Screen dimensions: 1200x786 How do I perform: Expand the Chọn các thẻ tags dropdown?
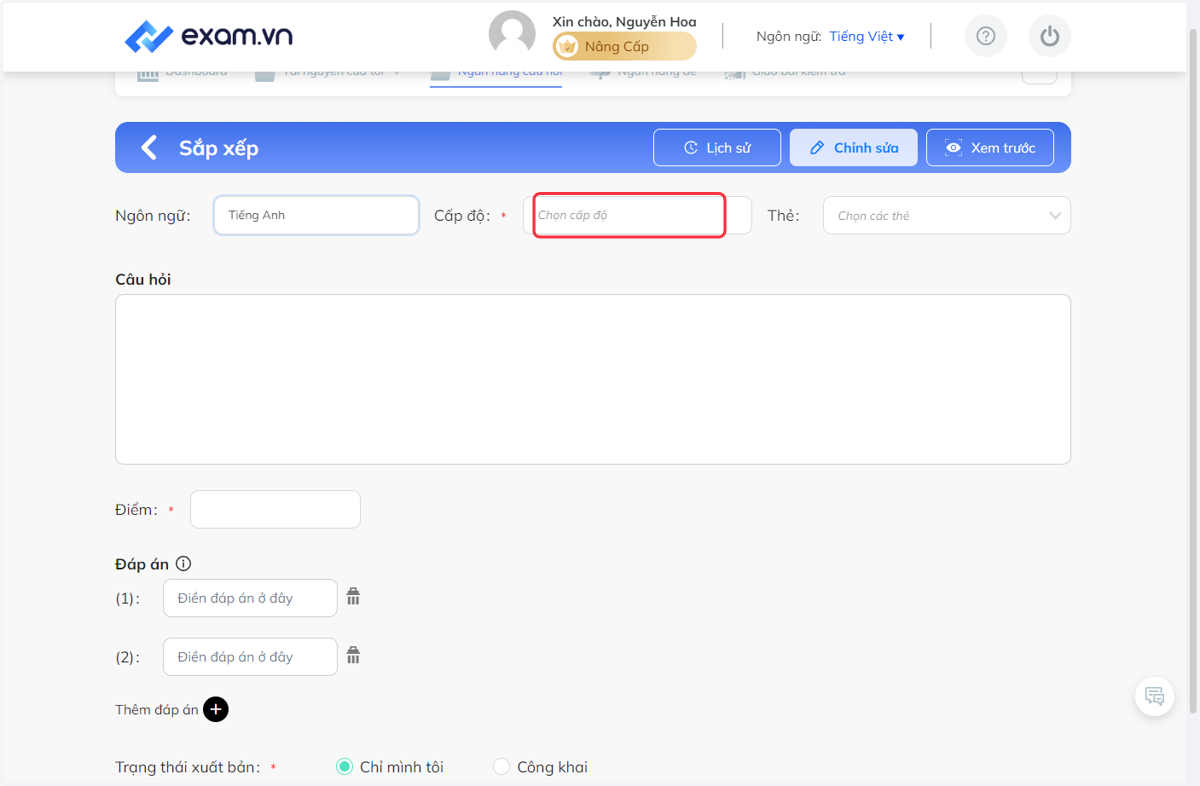[x=946, y=215]
